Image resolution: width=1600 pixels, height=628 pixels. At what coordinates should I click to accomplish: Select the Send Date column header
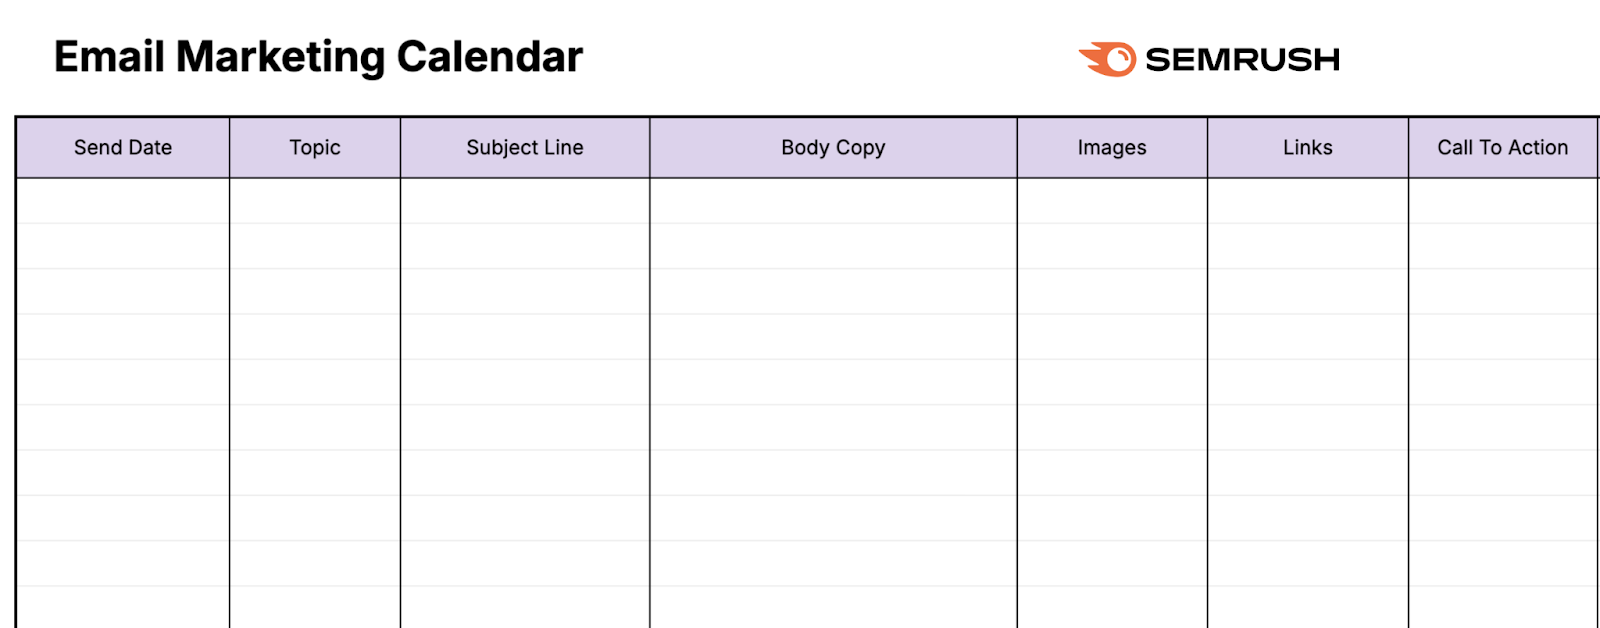[123, 148]
